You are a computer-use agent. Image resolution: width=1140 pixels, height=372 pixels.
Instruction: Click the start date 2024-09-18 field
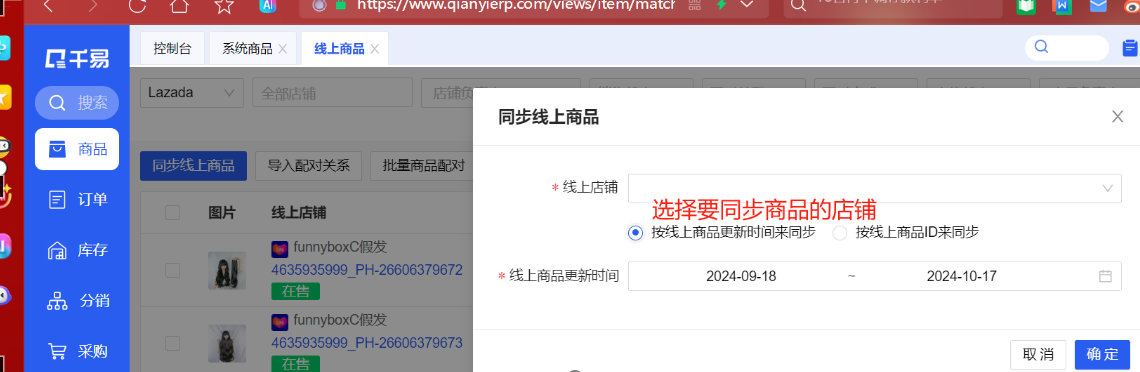pyautogui.click(x=741, y=276)
